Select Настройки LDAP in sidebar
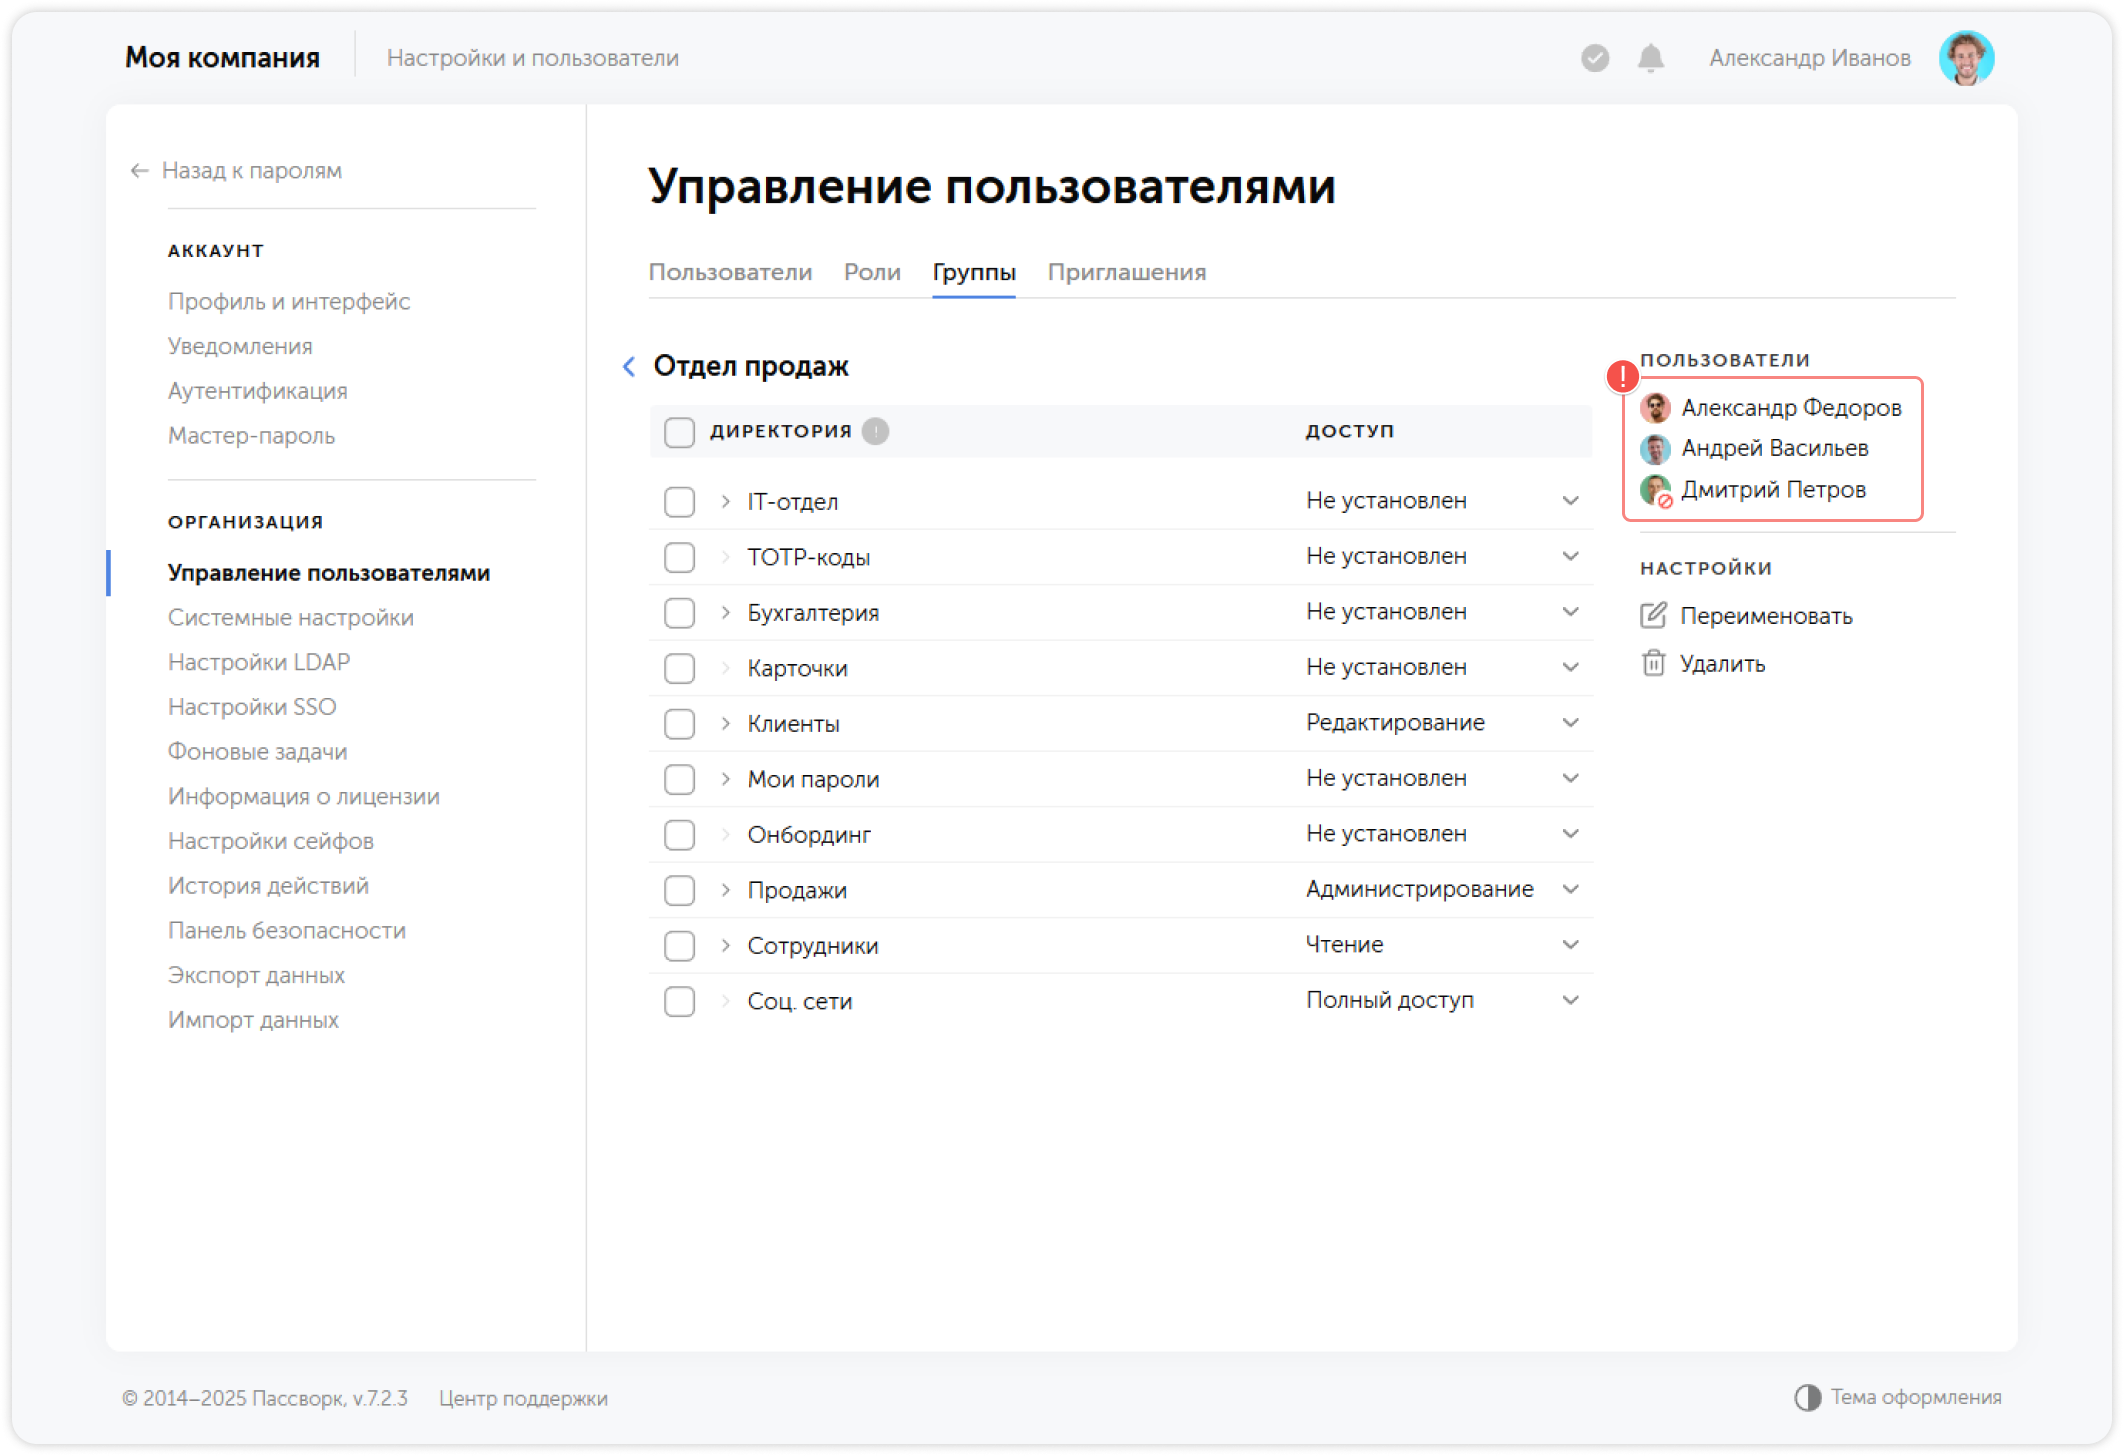This screenshot has width=2124, height=1456. tap(259, 661)
